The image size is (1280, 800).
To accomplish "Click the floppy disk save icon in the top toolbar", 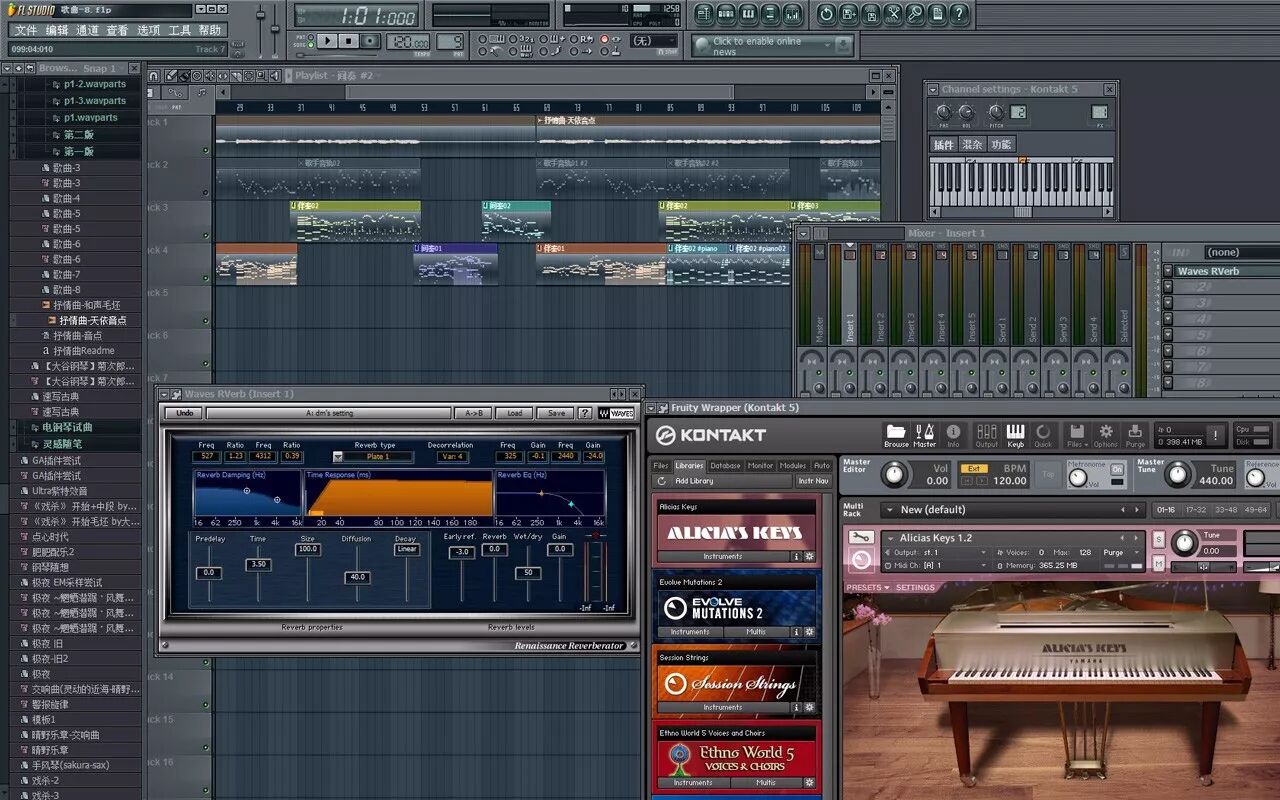I will pos(848,14).
